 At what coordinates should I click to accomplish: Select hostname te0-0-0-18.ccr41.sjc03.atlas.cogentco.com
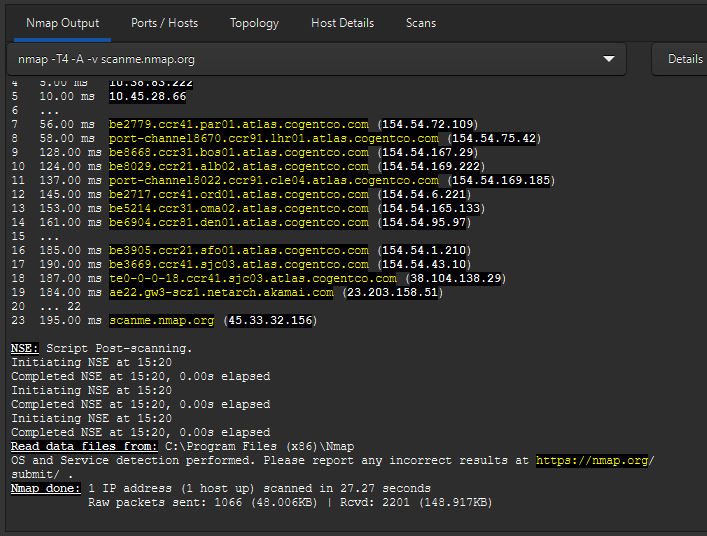pos(253,278)
